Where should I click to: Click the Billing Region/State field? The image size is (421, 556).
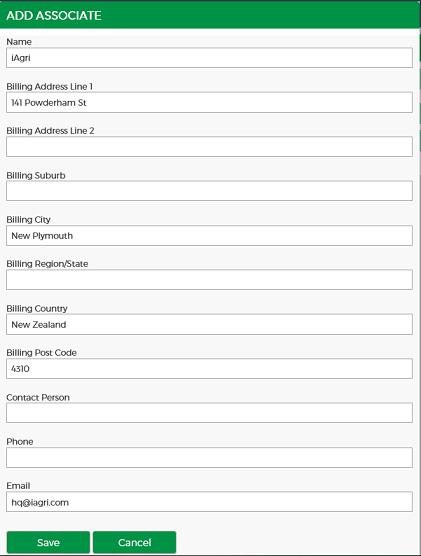pos(209,279)
